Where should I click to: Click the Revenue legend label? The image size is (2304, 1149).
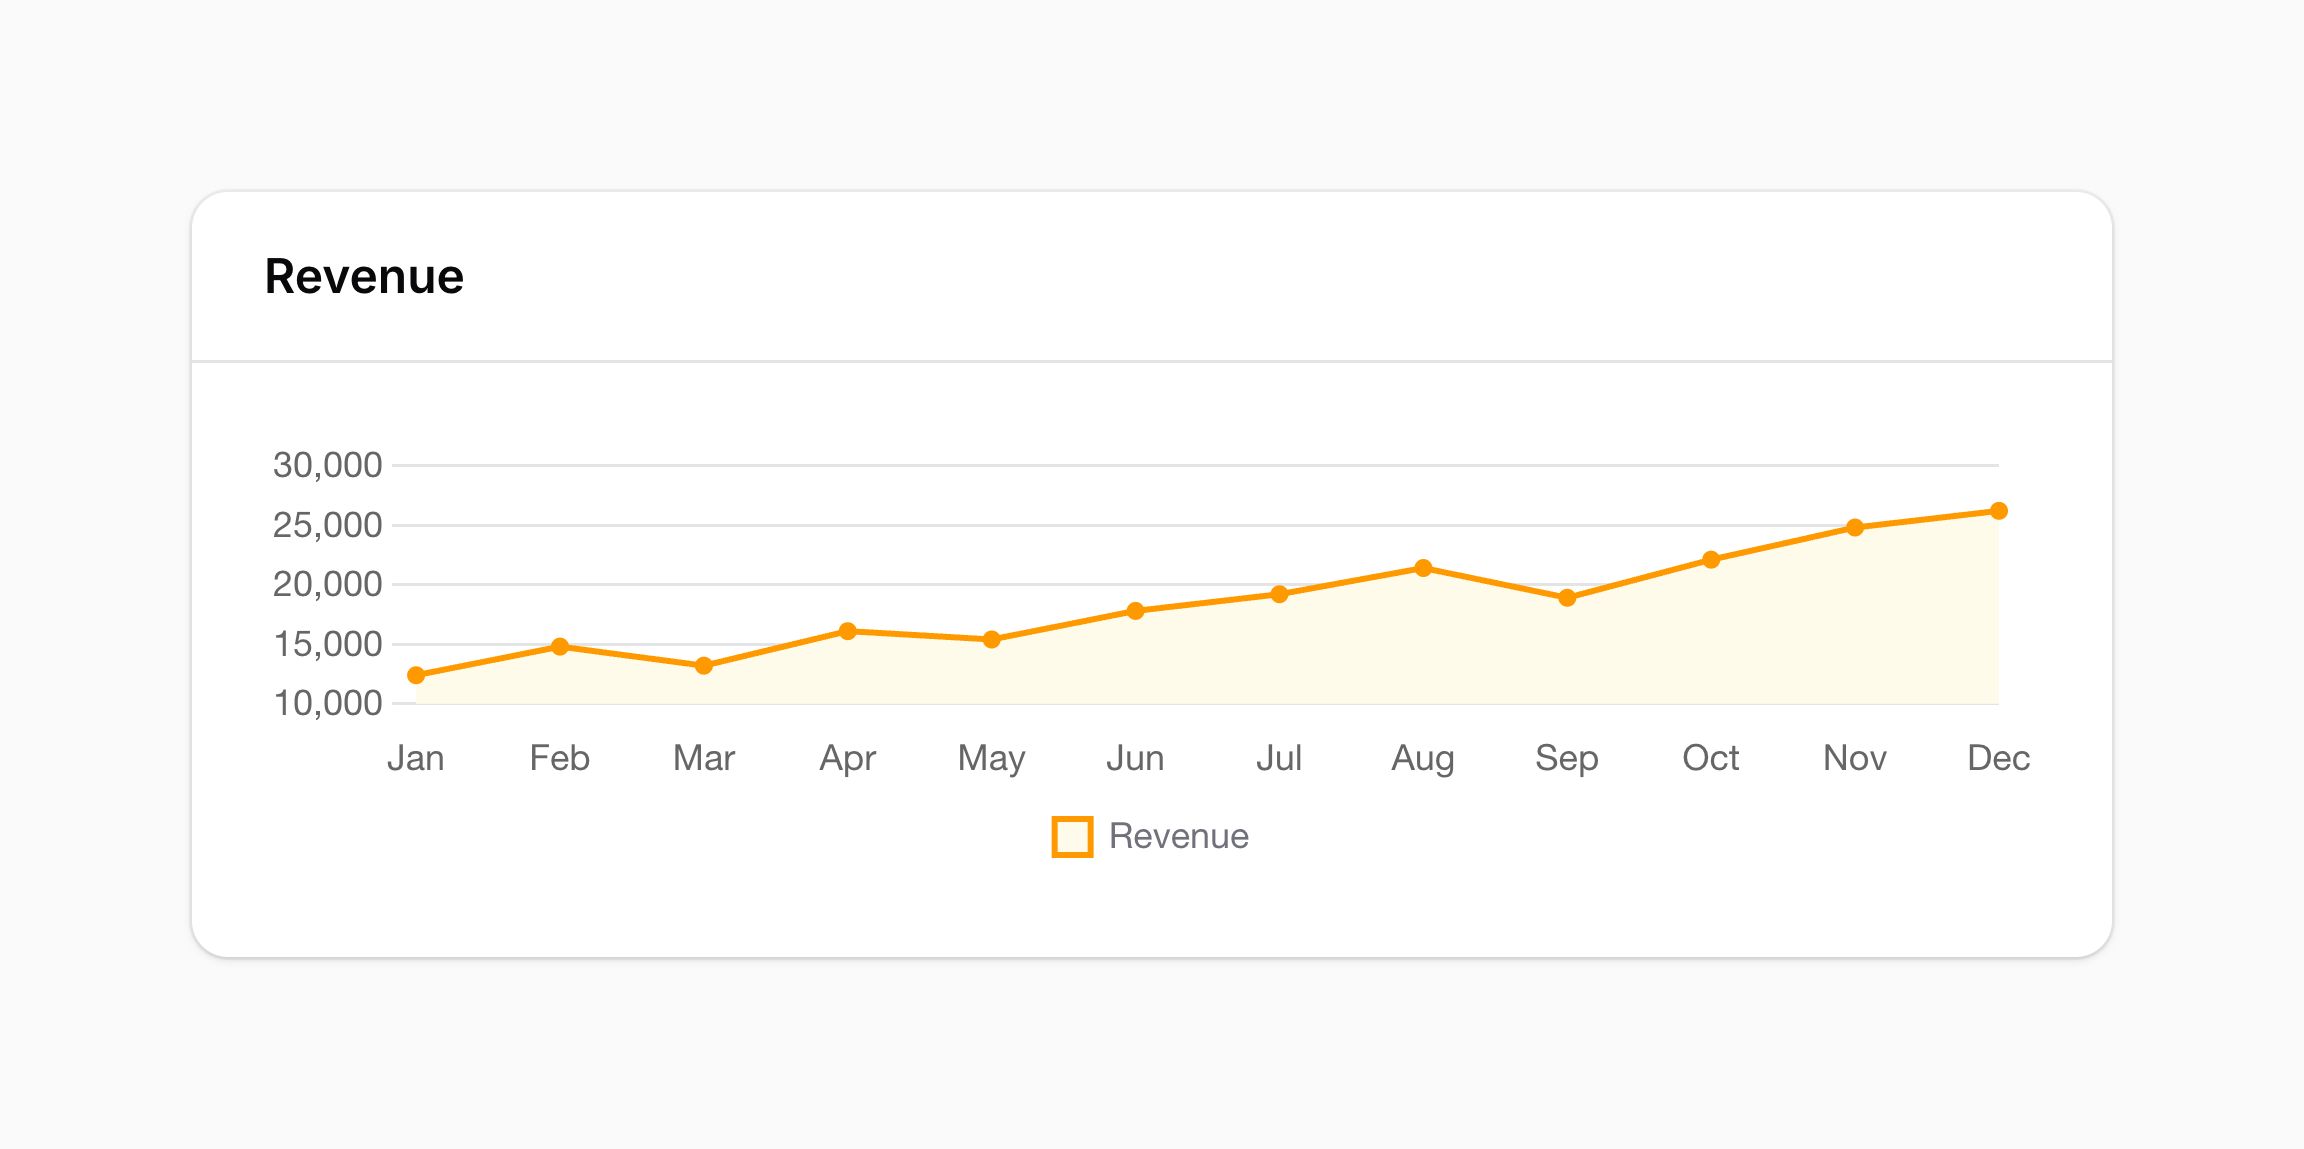pyautogui.click(x=1179, y=836)
